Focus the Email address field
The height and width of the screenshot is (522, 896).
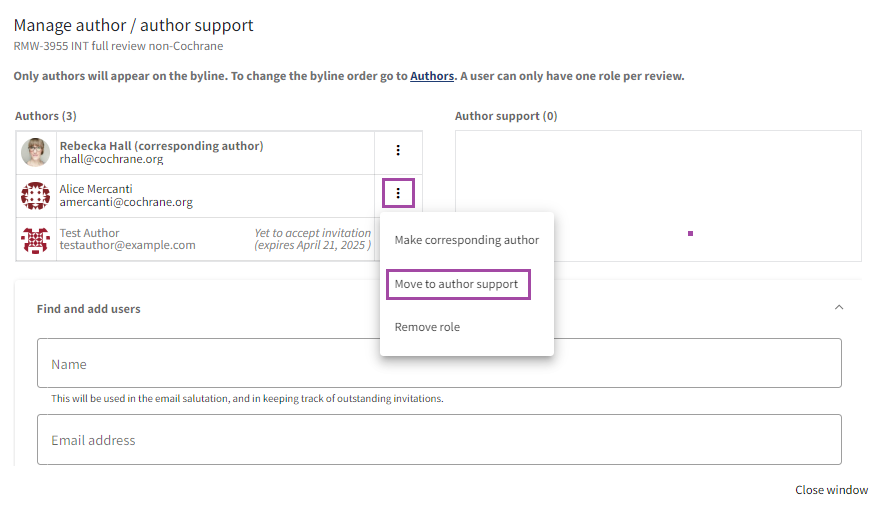pyautogui.click(x=439, y=440)
